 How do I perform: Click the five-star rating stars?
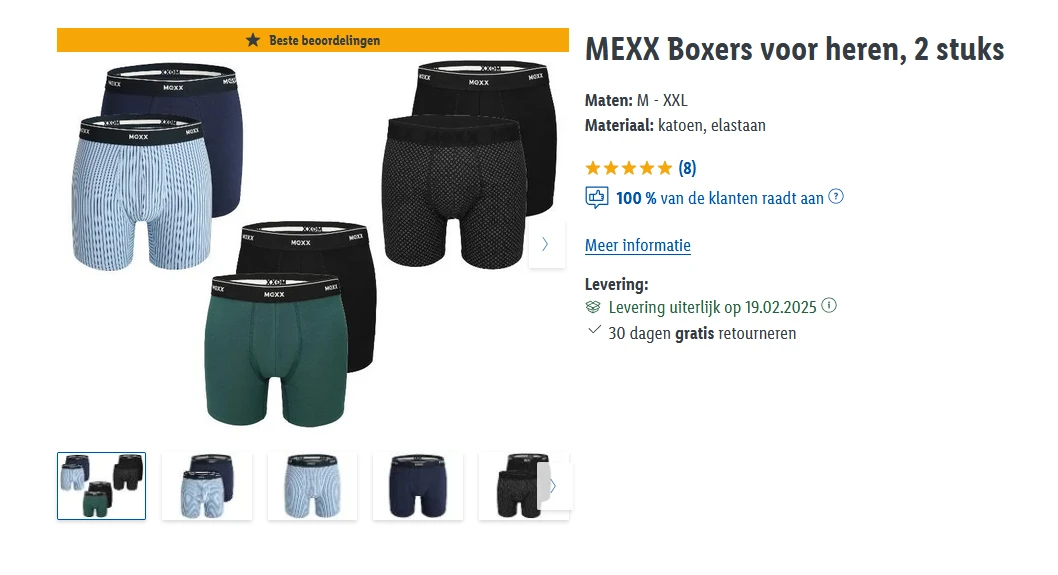[x=629, y=168]
